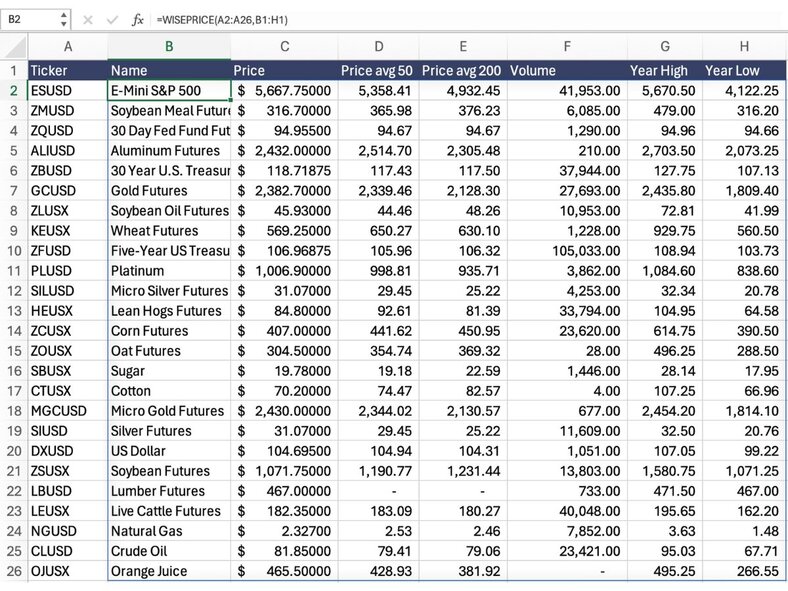The width and height of the screenshot is (788, 591).
Task: Select column F header
Action: pos(566,46)
